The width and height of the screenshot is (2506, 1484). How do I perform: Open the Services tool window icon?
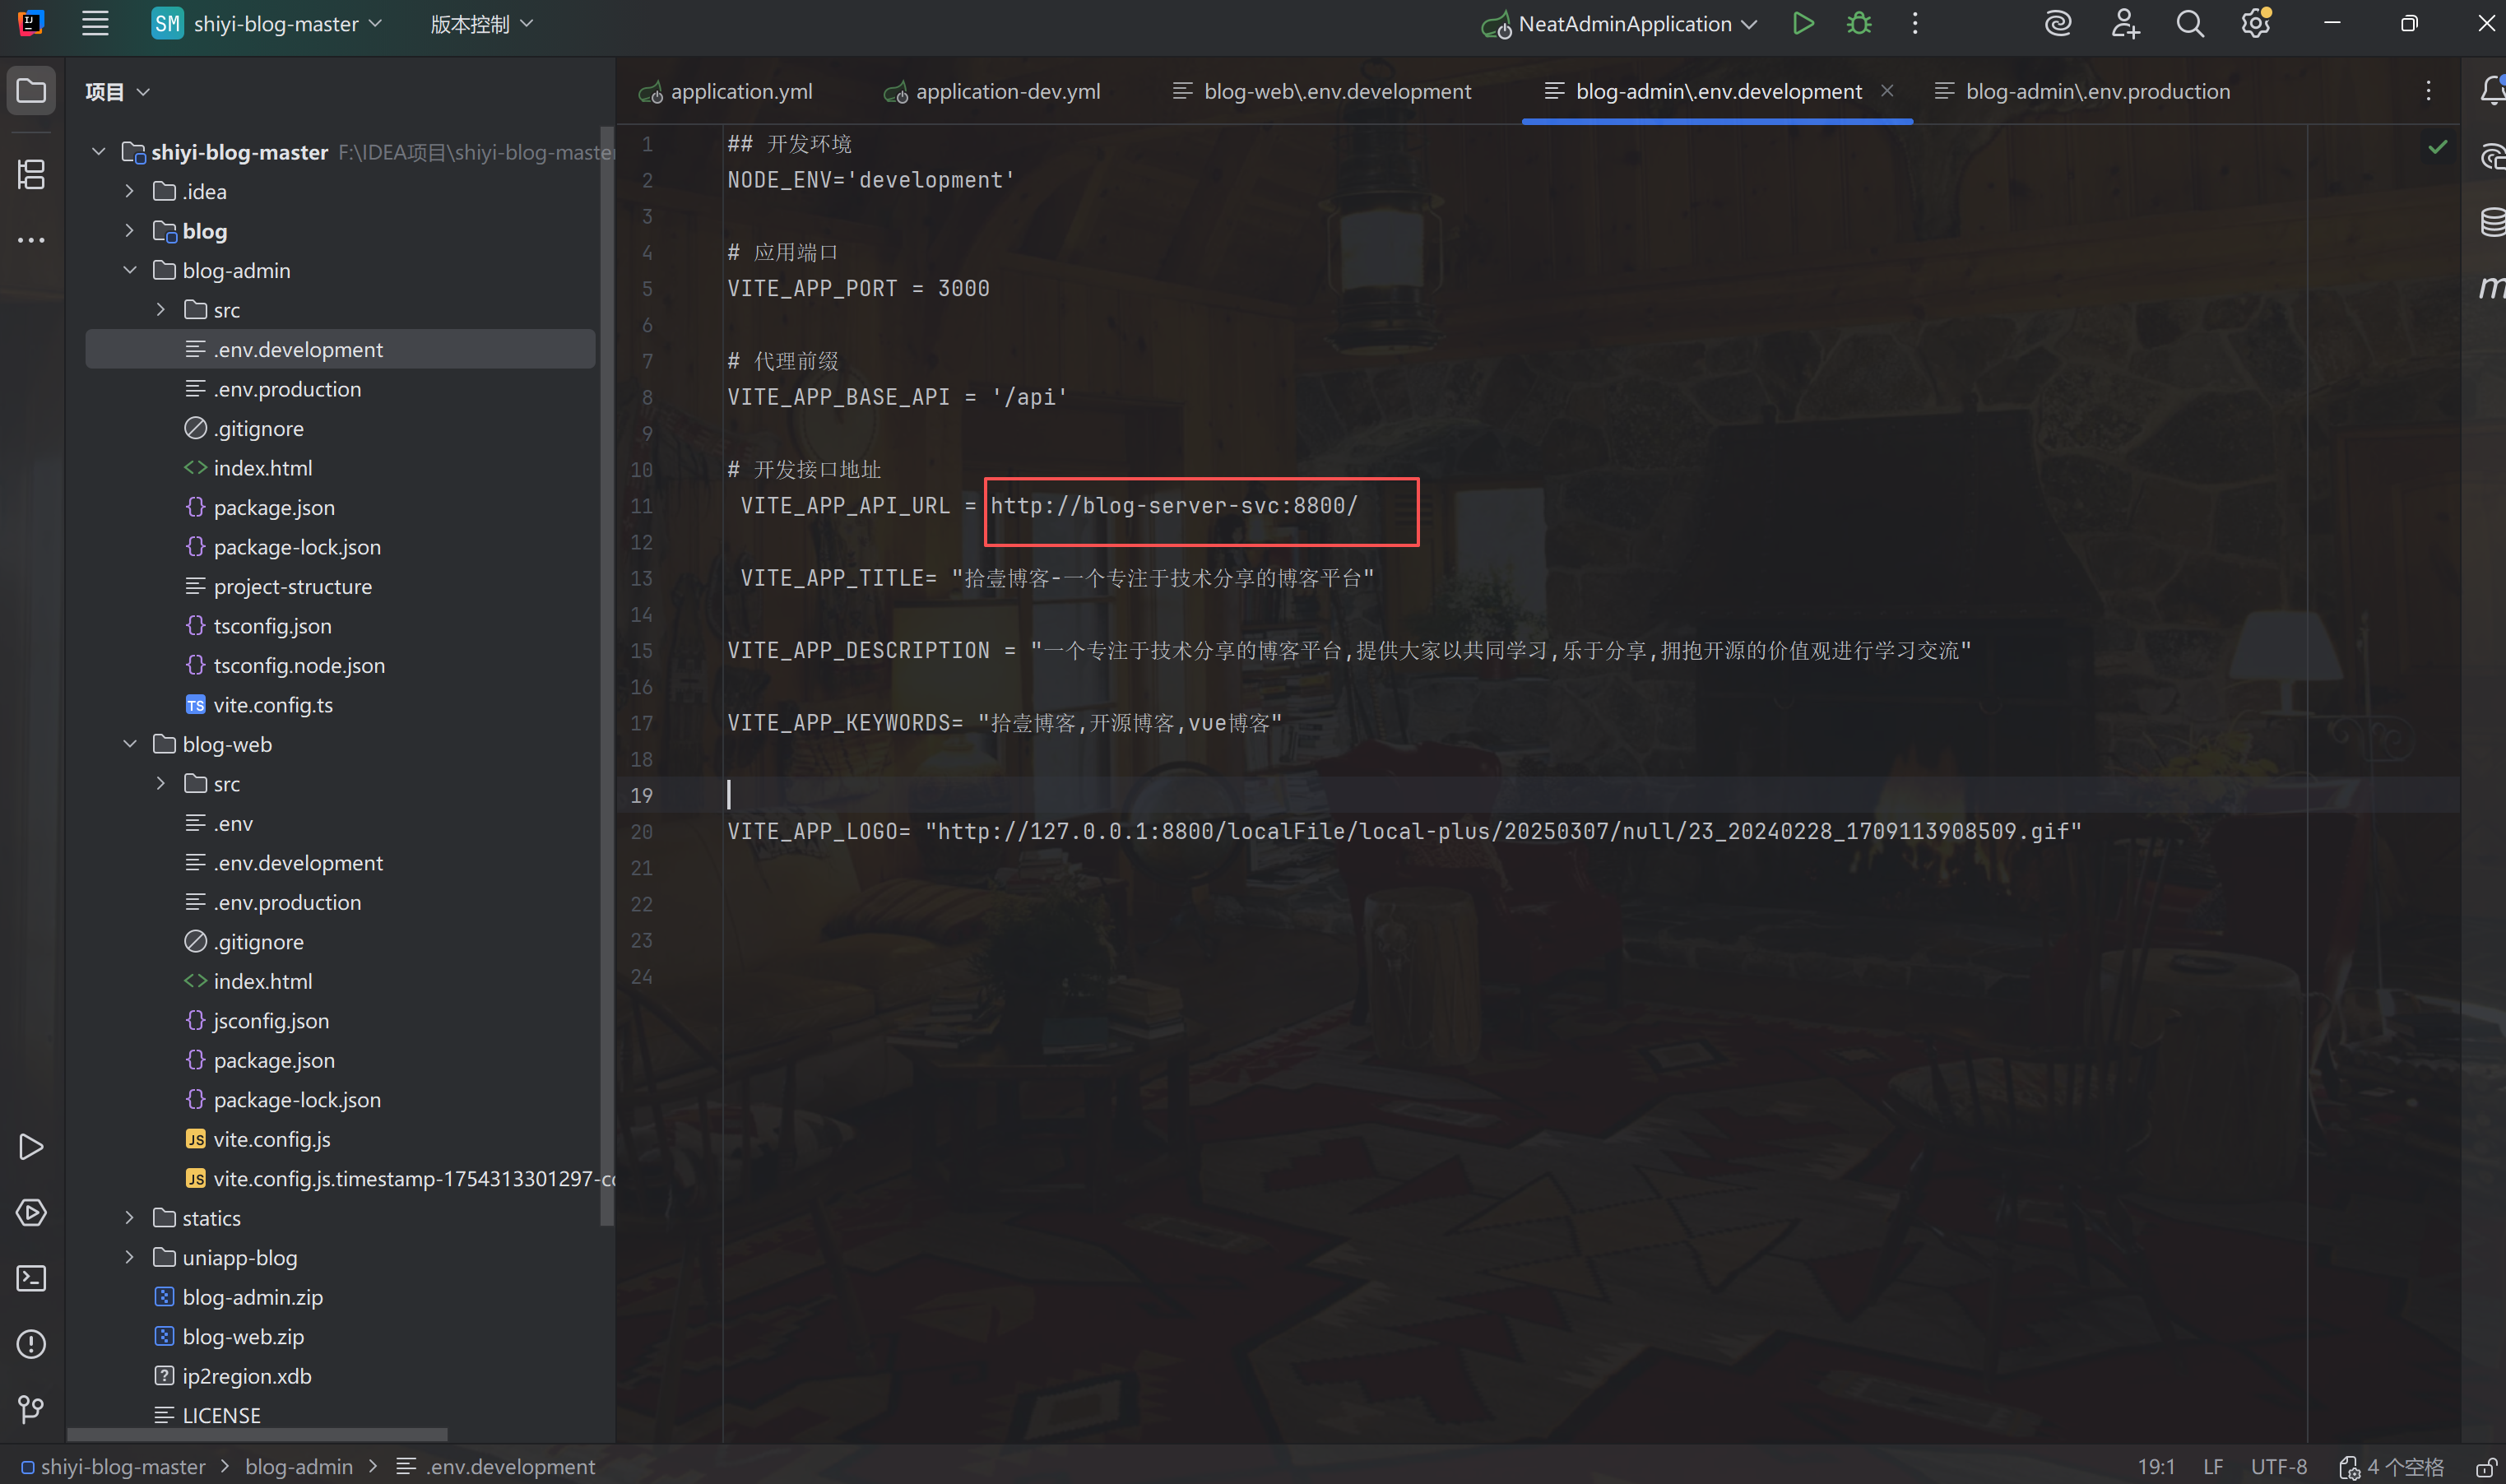pyautogui.click(x=31, y=1212)
